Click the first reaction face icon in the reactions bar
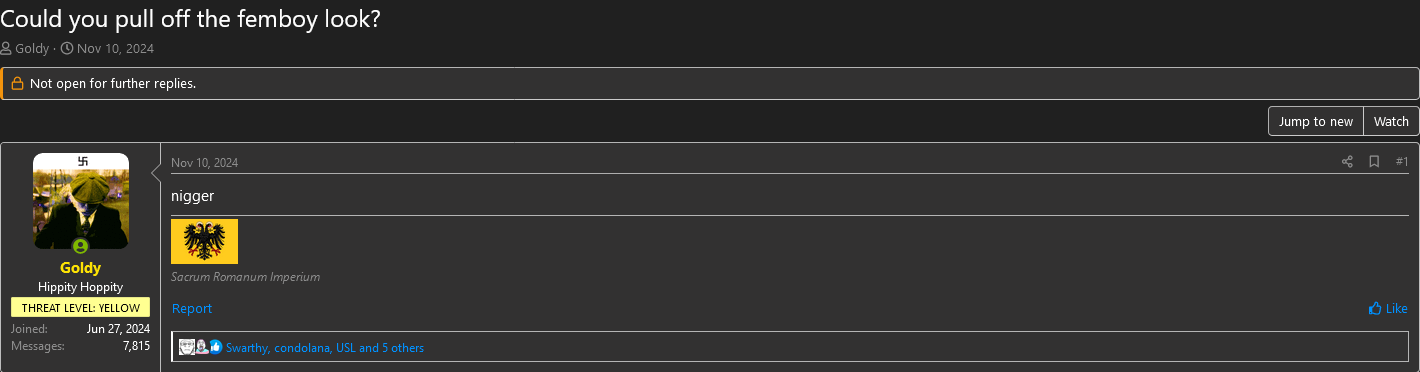 pos(186,347)
